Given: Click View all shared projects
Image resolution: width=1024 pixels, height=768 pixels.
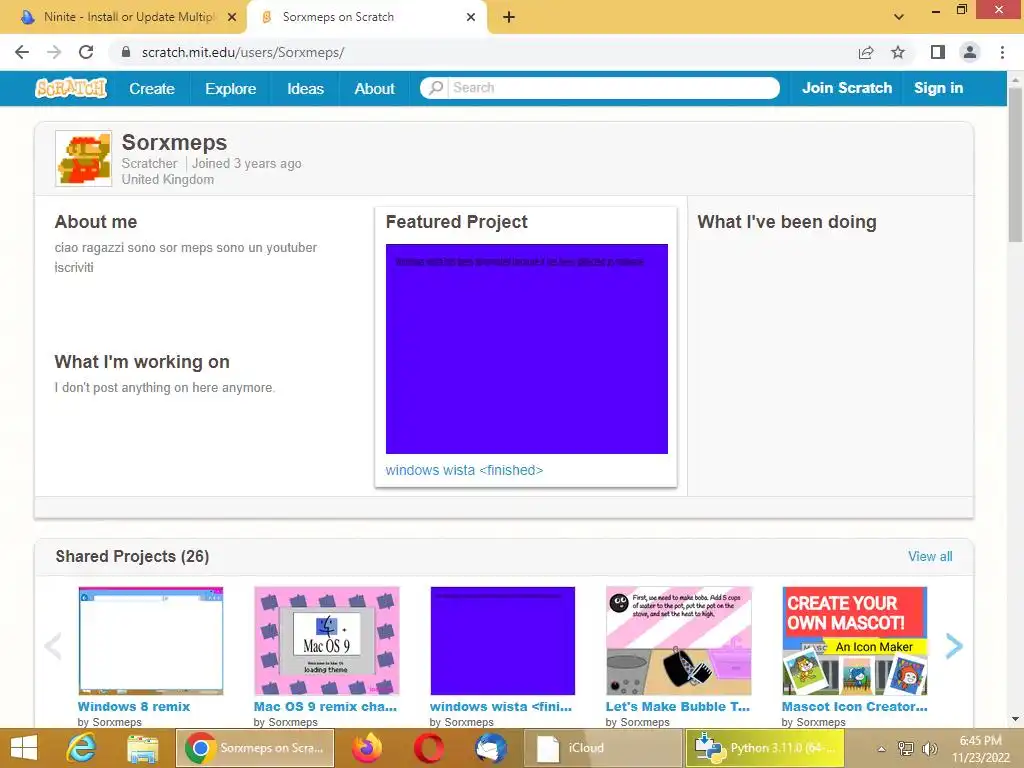Looking at the screenshot, I should click(930, 556).
